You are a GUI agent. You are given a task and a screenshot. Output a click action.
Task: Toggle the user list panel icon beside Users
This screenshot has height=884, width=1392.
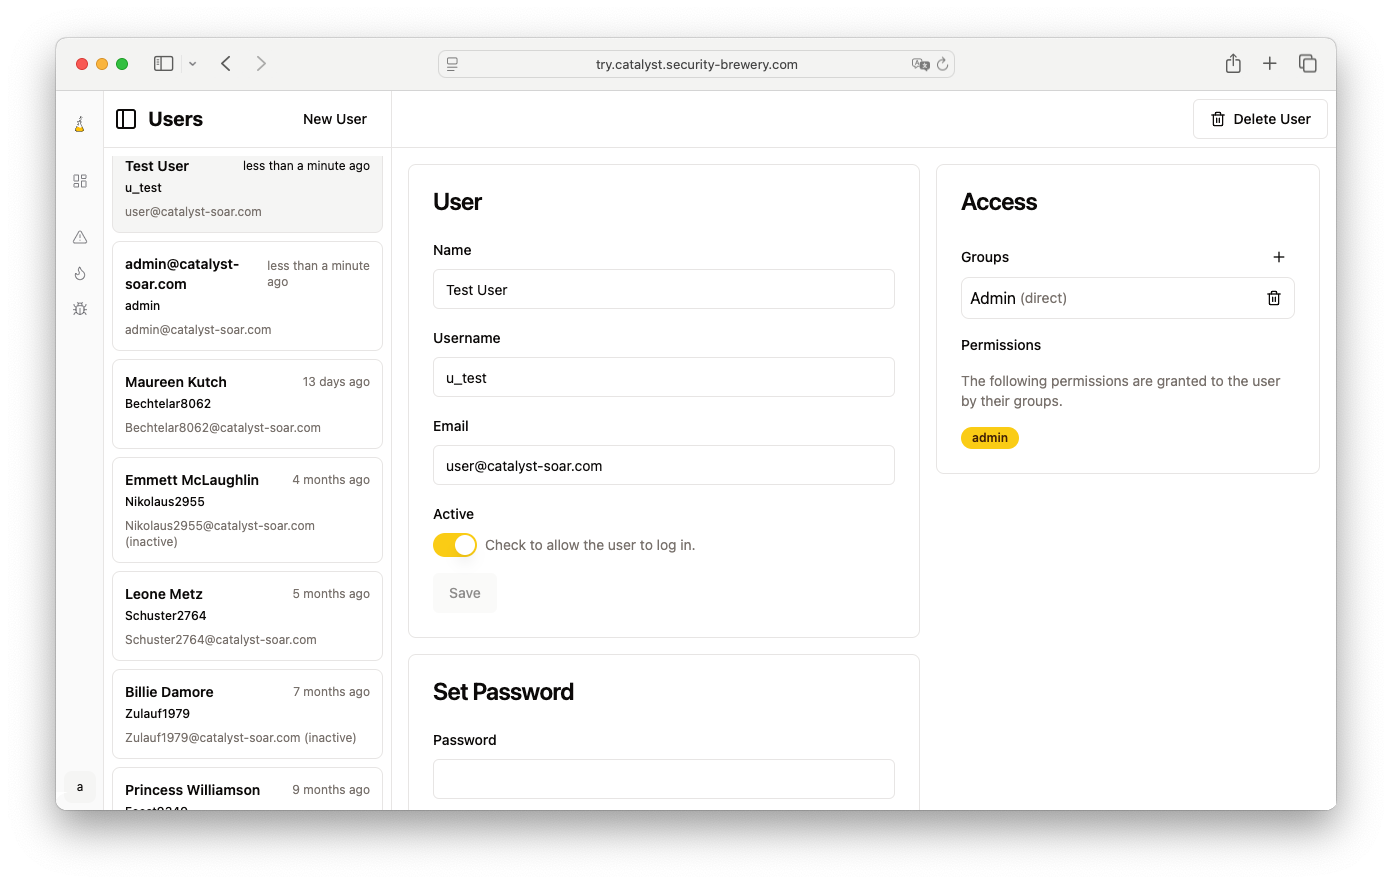point(126,119)
